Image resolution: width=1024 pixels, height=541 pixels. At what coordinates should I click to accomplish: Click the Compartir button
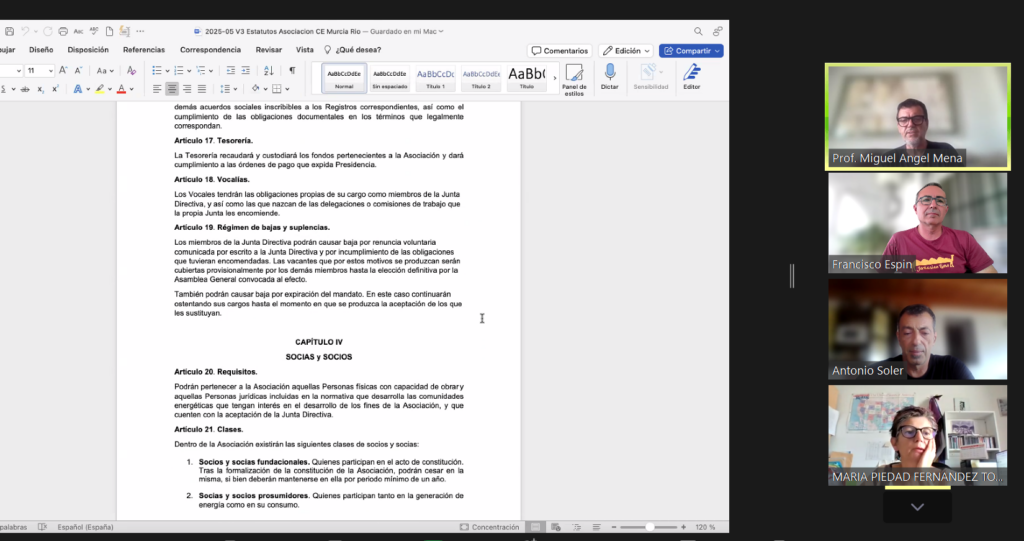click(x=691, y=51)
